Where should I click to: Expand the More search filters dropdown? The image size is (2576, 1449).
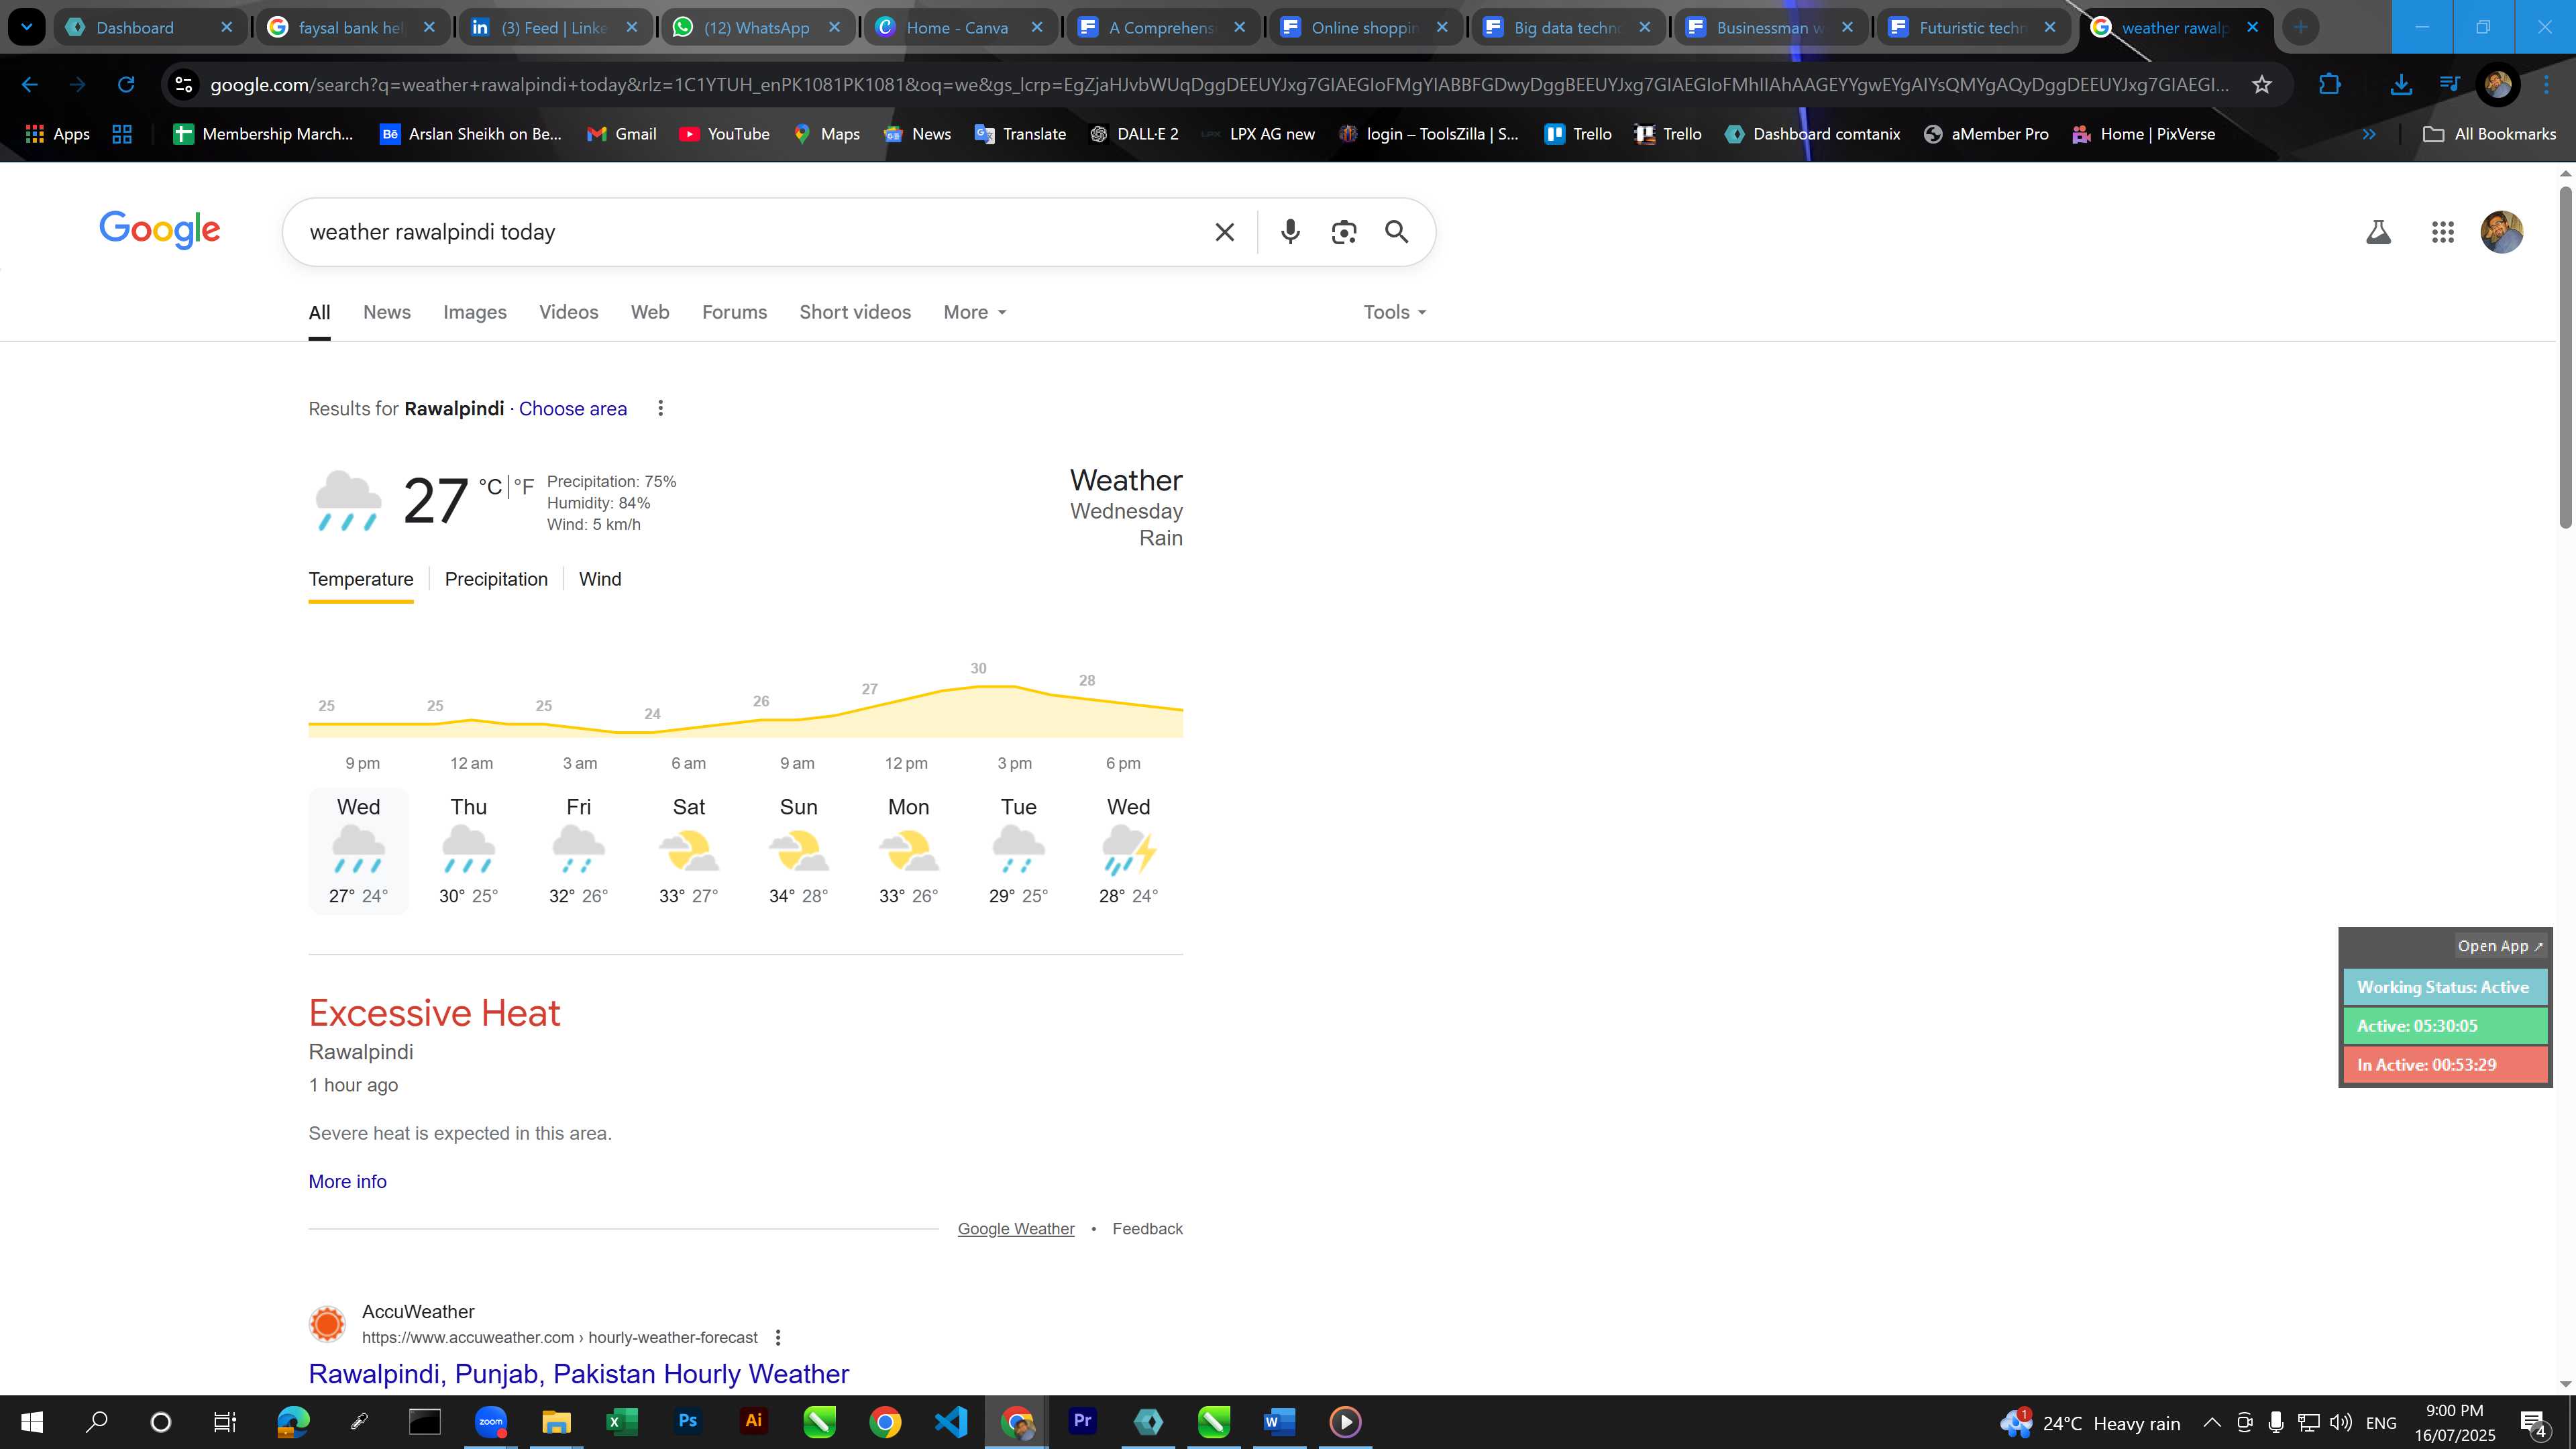(975, 312)
